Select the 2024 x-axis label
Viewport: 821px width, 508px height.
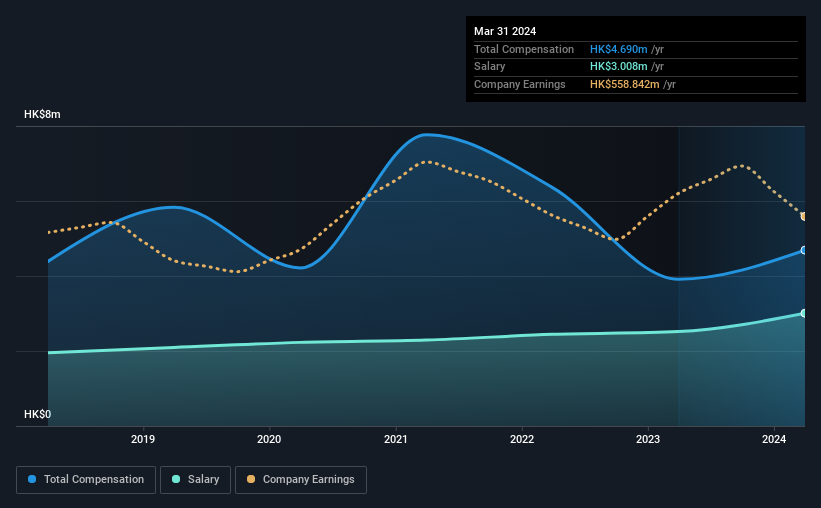774,439
